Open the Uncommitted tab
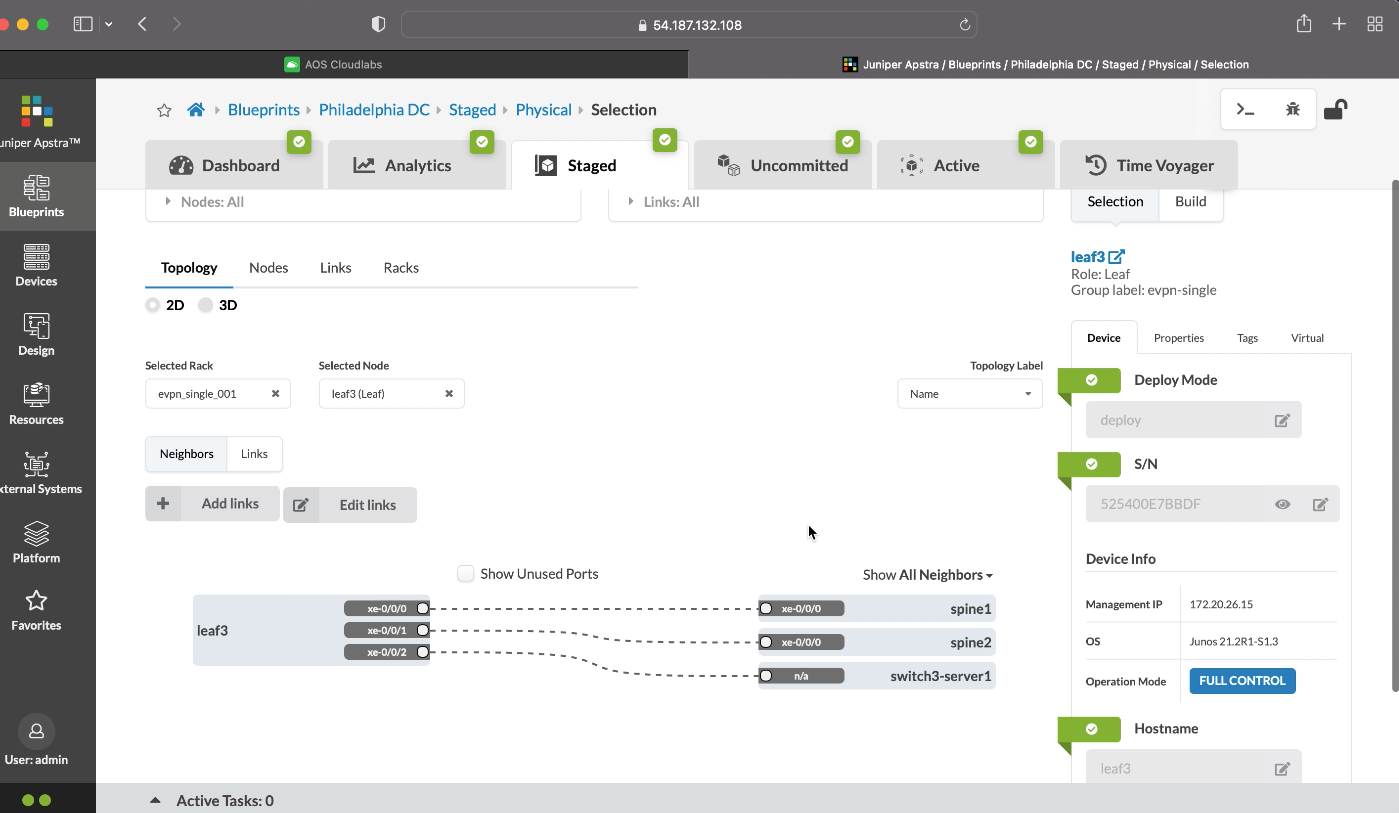This screenshot has height=813, width=1399. point(782,165)
